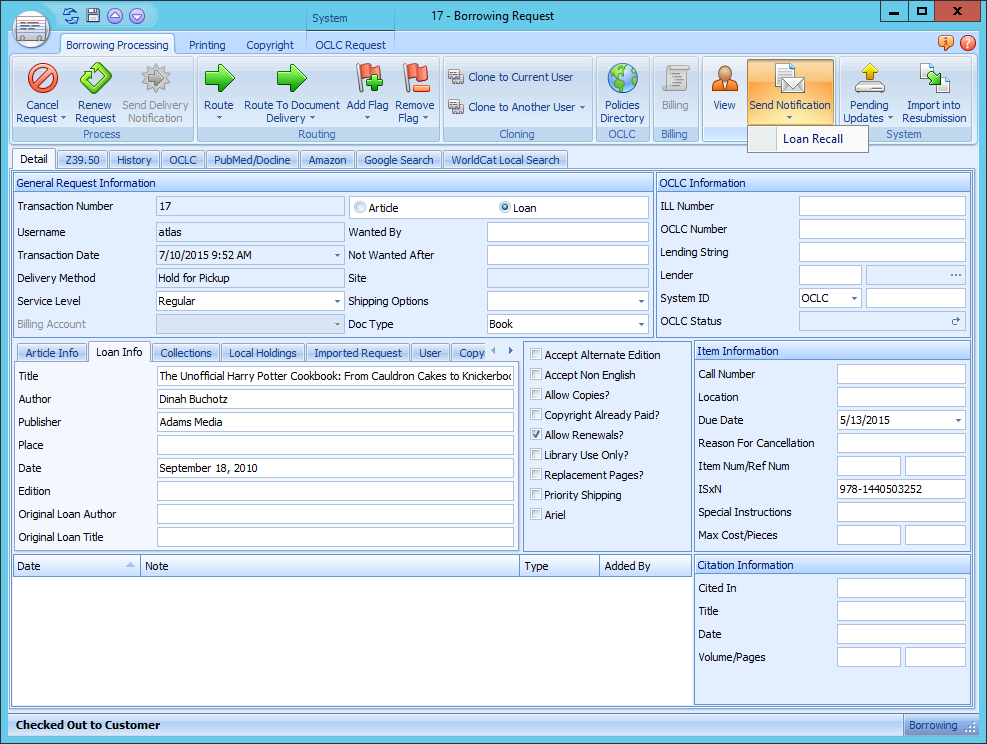Choose Loan Recall from the menu
The height and width of the screenshot is (744, 987).
(x=812, y=139)
